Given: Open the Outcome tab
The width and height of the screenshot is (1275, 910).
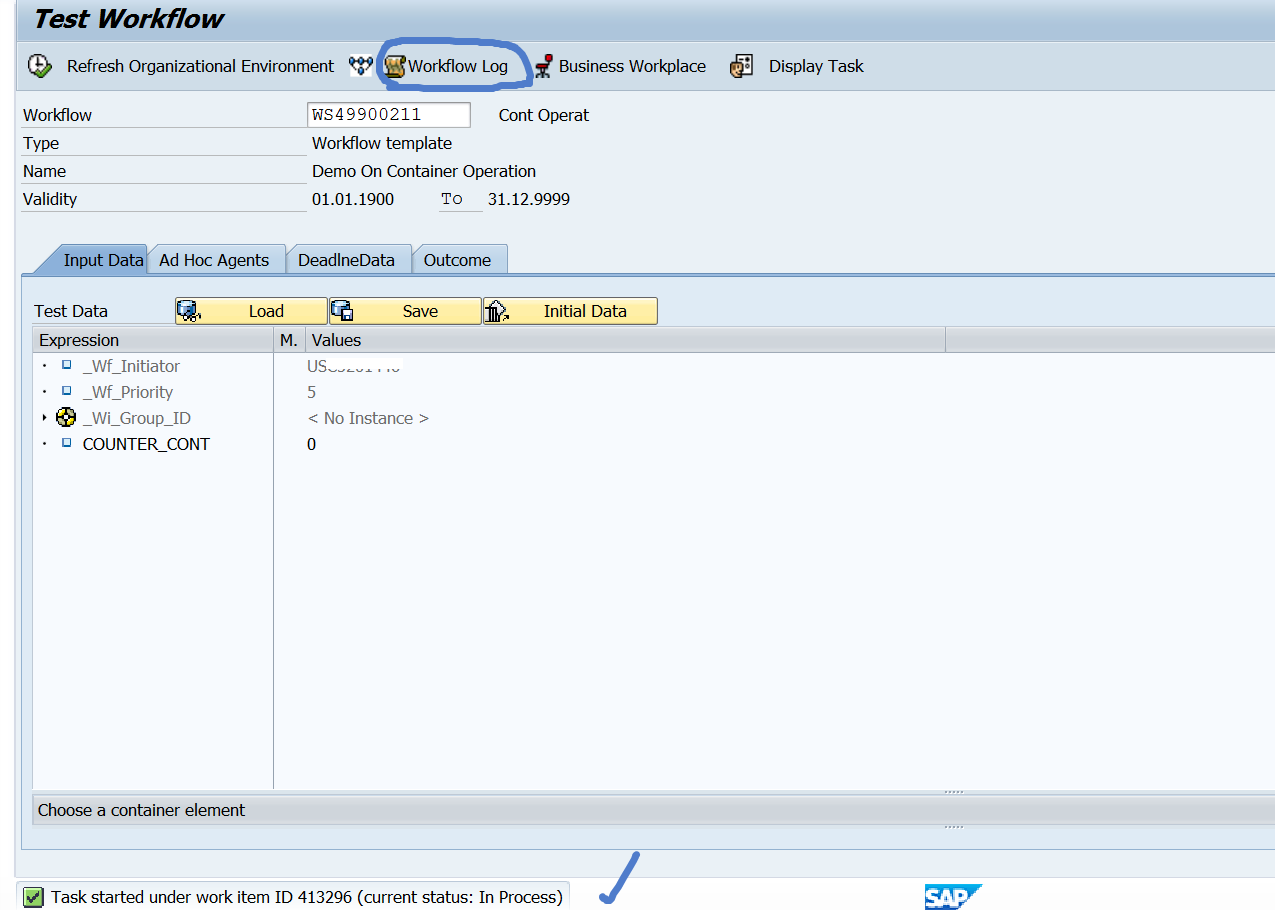Looking at the screenshot, I should pos(457,260).
